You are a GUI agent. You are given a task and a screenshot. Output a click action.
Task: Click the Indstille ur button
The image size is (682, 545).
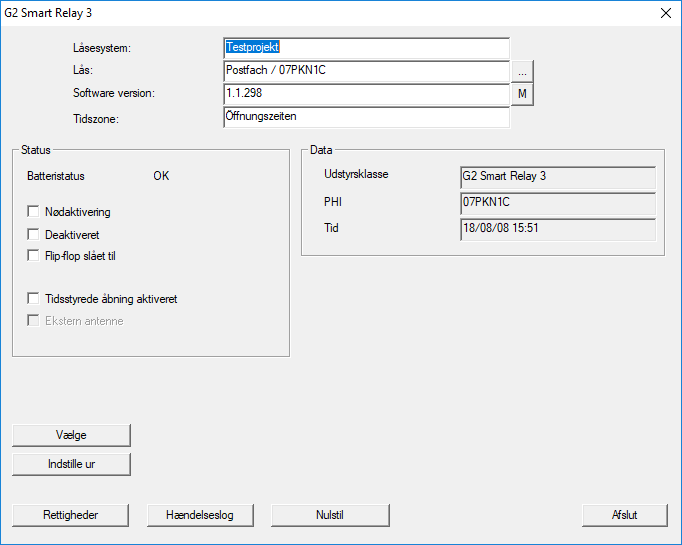point(71,464)
